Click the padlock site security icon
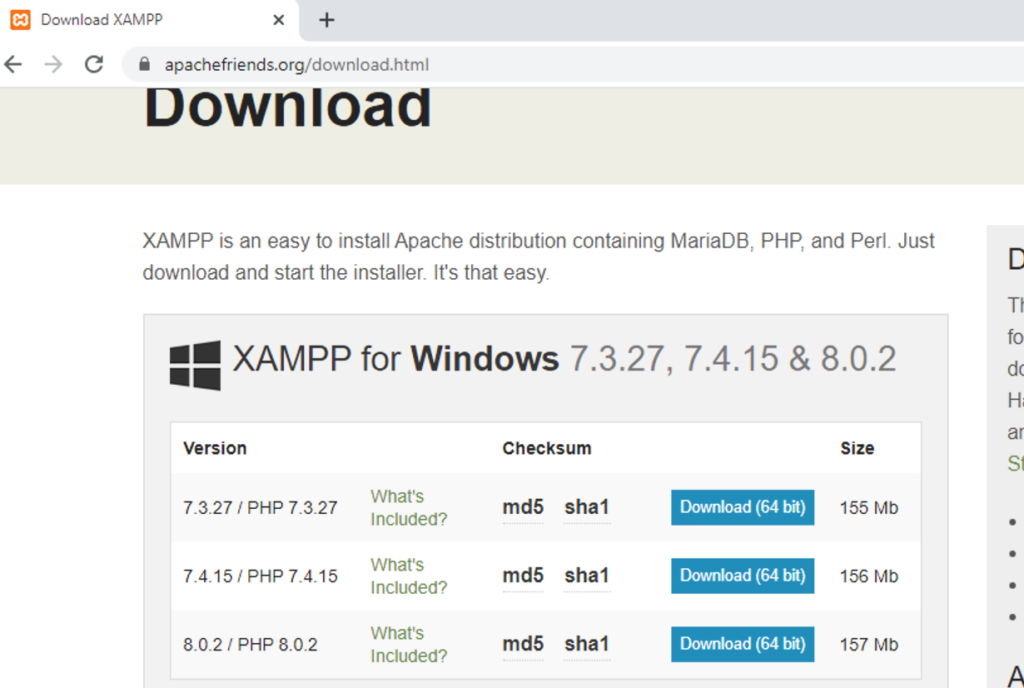Viewport: 1024px width, 688px height. [144, 64]
